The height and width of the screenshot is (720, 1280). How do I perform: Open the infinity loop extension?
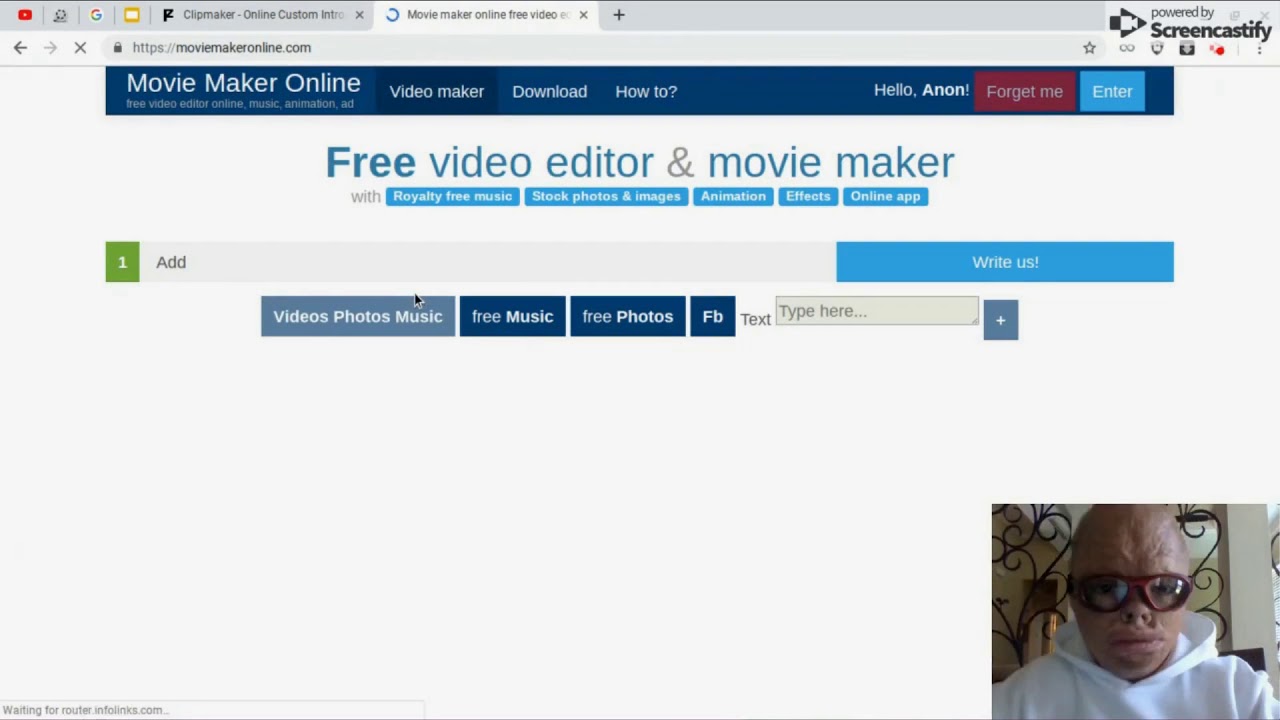point(1127,48)
